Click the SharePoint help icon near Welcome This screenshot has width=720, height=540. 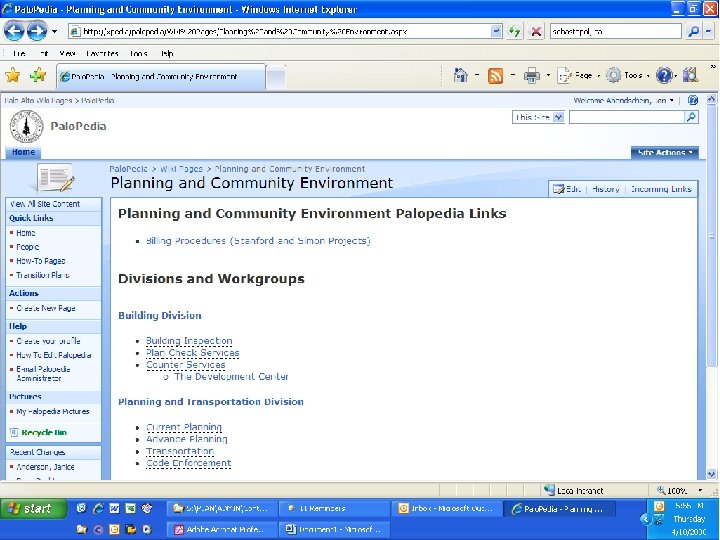coord(693,100)
